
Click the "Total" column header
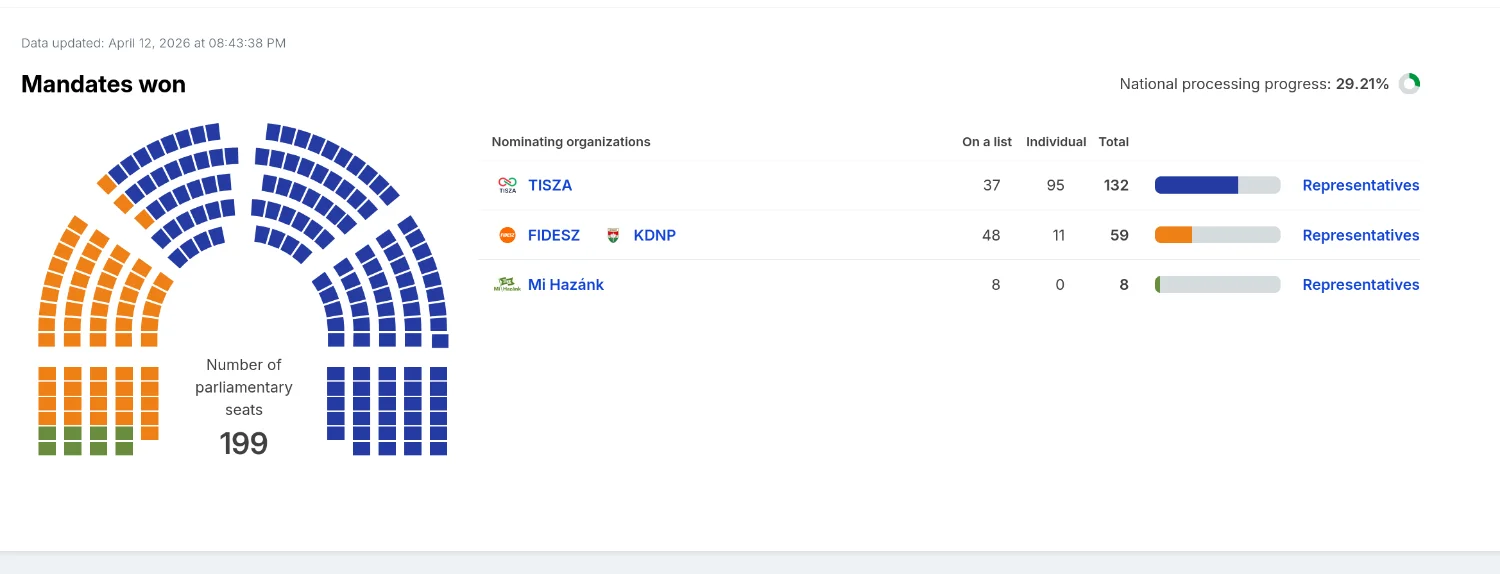click(x=1113, y=142)
